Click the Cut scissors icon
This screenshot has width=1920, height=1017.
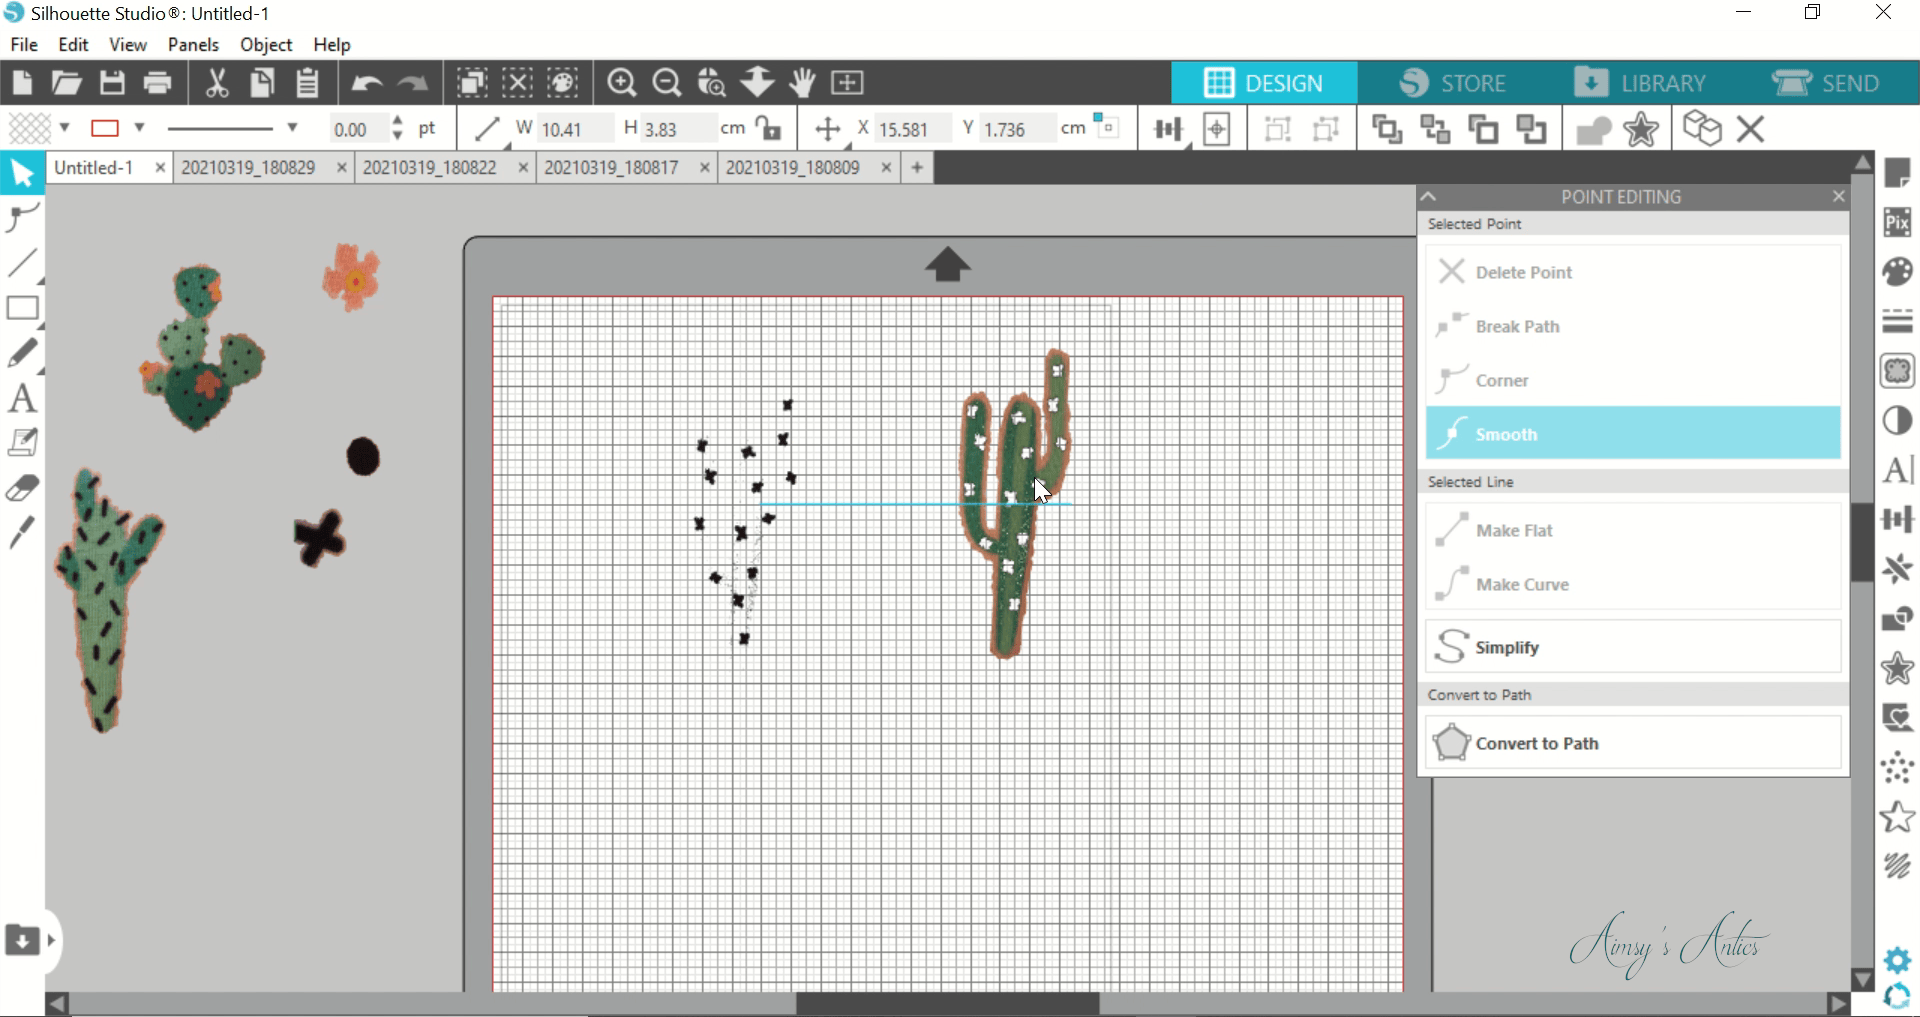pyautogui.click(x=217, y=83)
